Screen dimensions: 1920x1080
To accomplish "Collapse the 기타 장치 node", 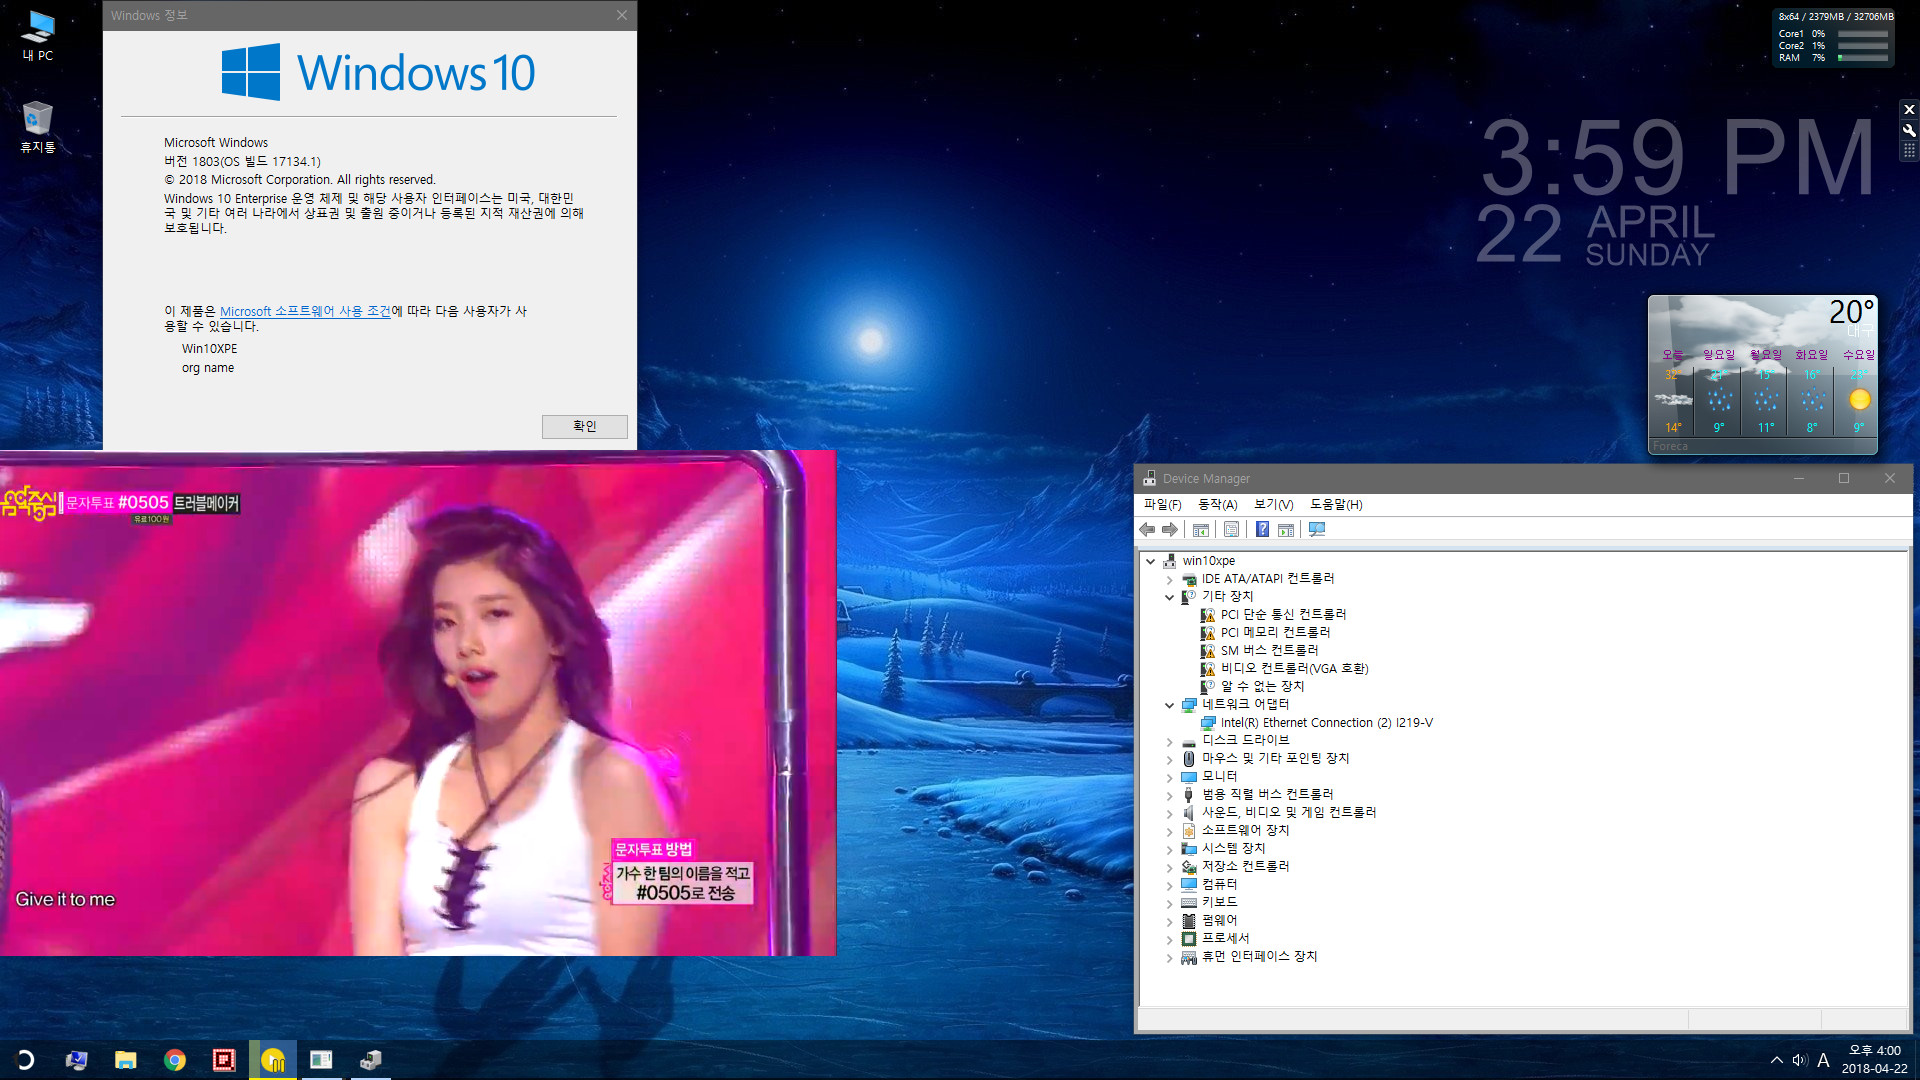I will (x=1169, y=597).
